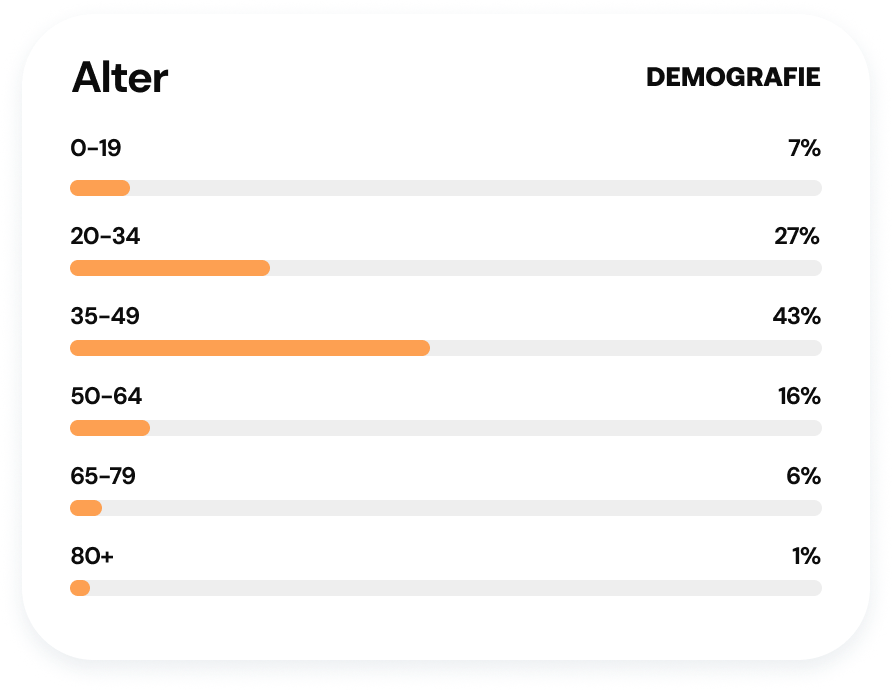
Task: Click the 0–19 age group label
Action: click(x=96, y=148)
